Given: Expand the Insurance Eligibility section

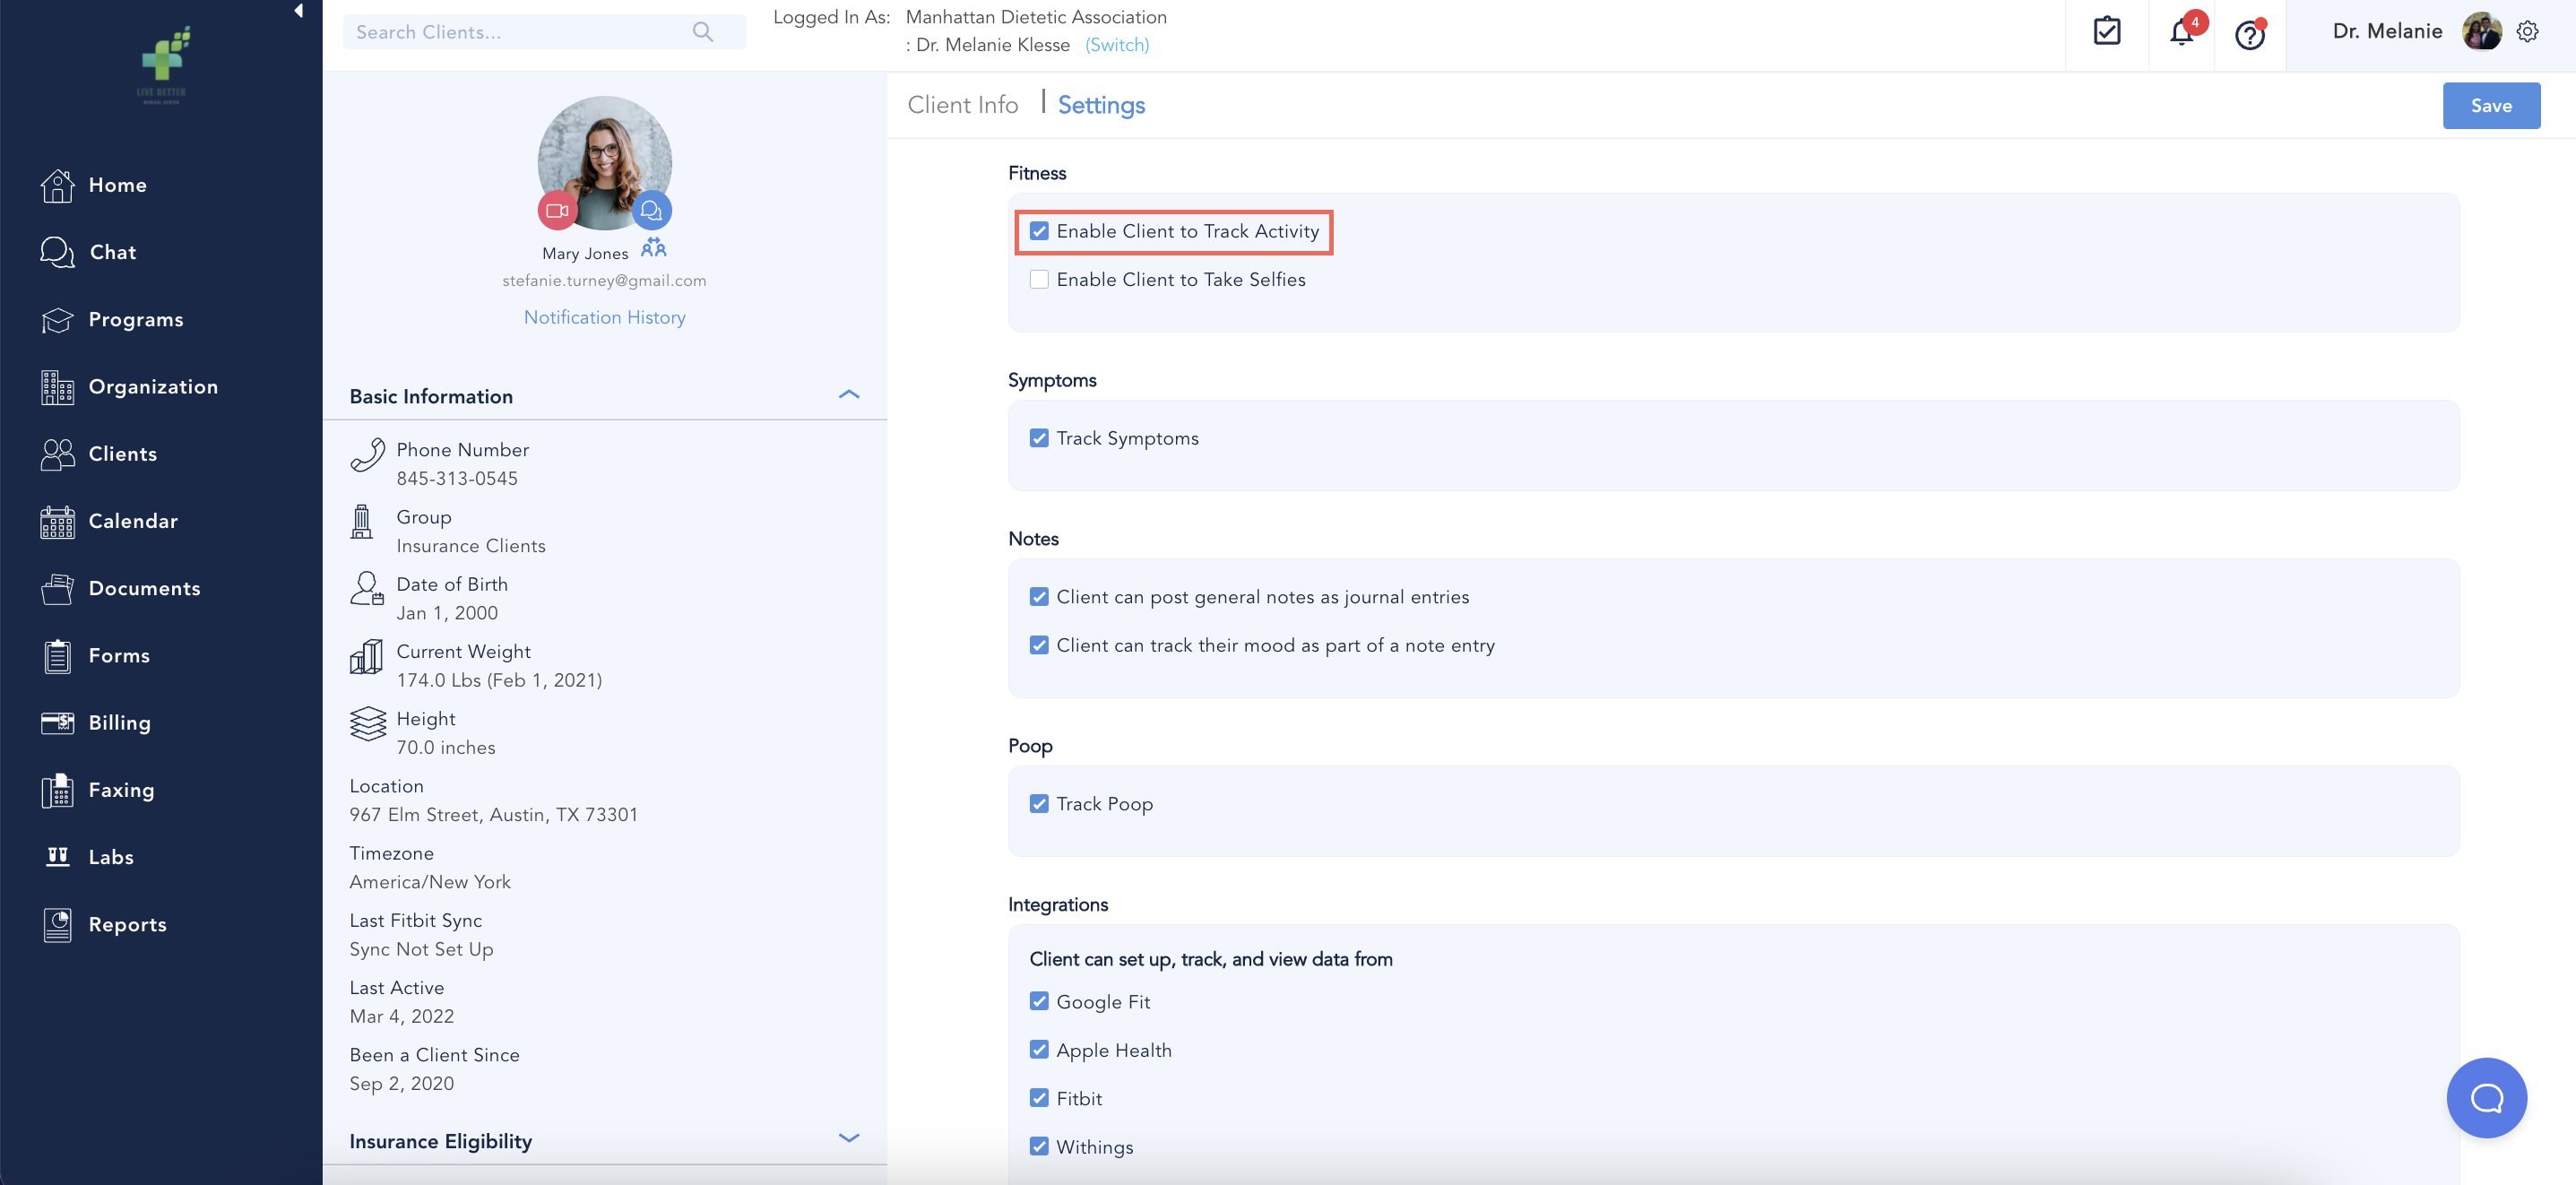Looking at the screenshot, I should click(x=848, y=1139).
